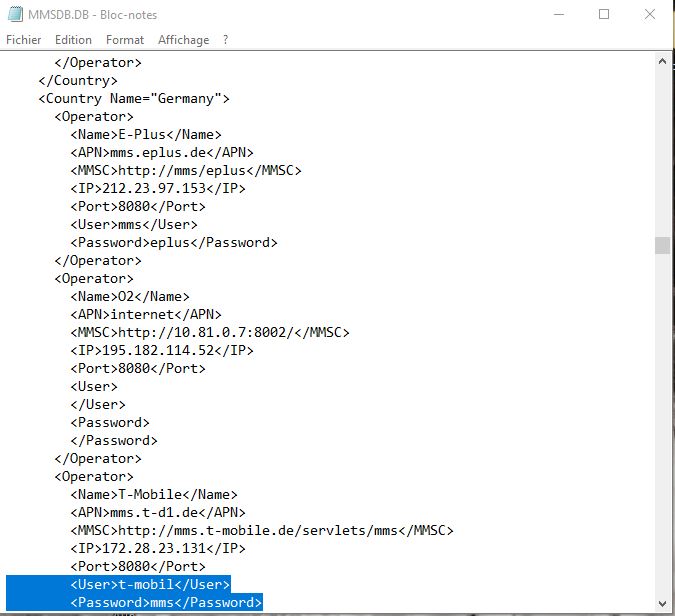Click the line <APN>mms.eplus.de</APN>

click(162, 153)
